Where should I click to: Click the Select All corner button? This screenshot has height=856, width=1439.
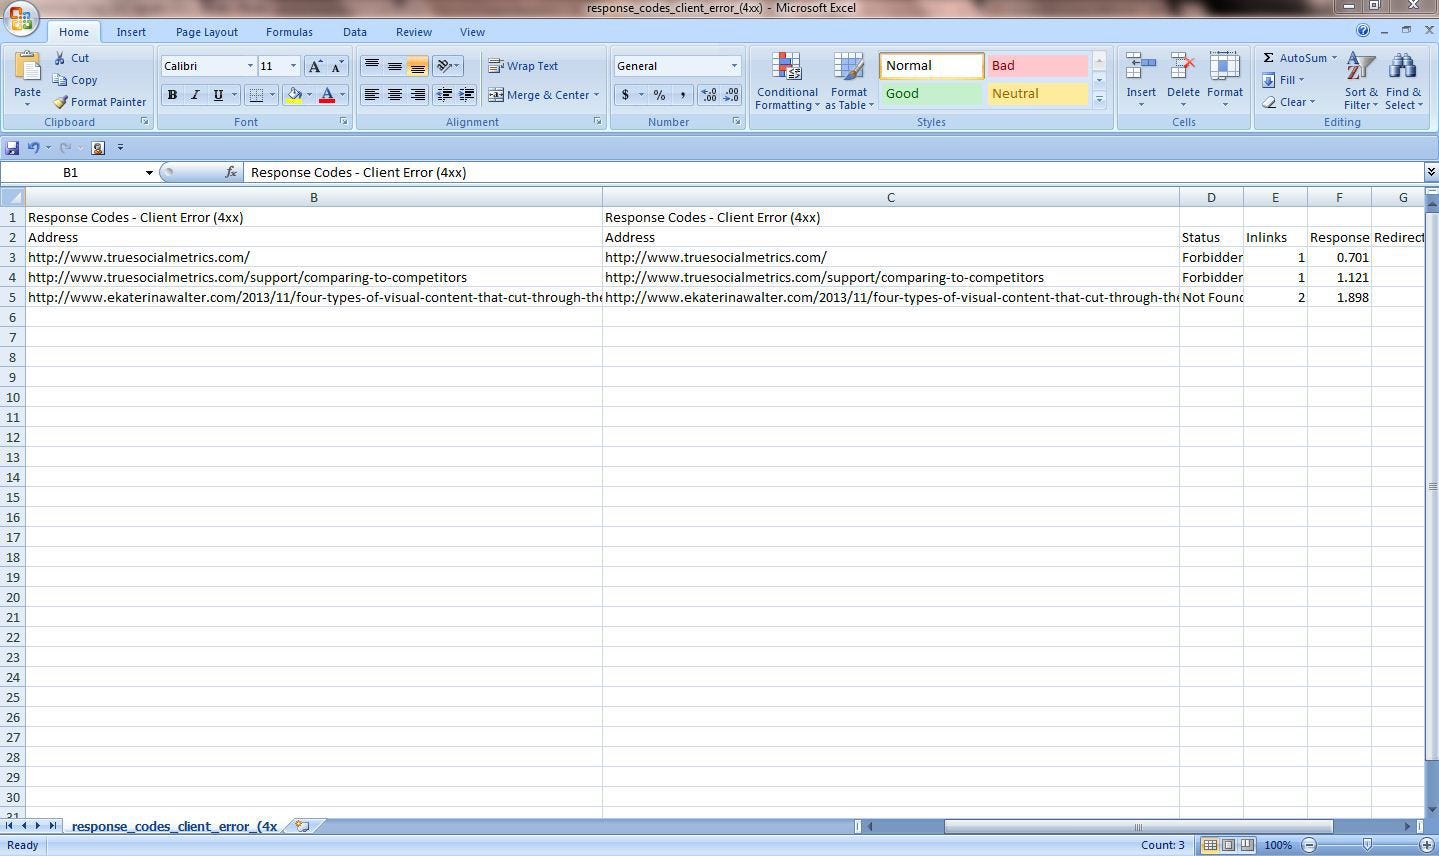[x=13, y=197]
